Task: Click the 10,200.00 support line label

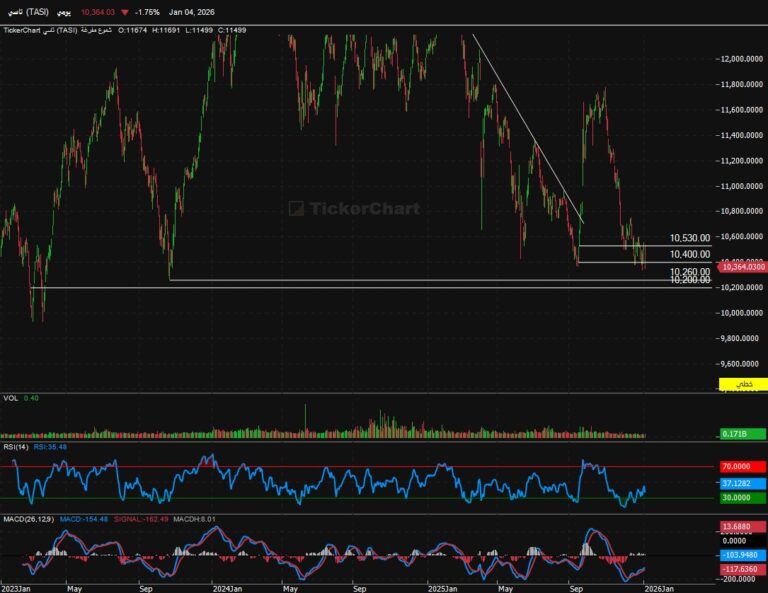Action: pos(690,282)
